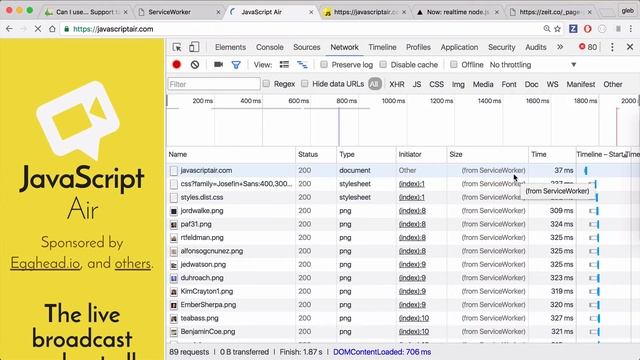The image size is (640, 360).
Task: Toggle the overview waterfall view icon
Action: [x=302, y=64]
